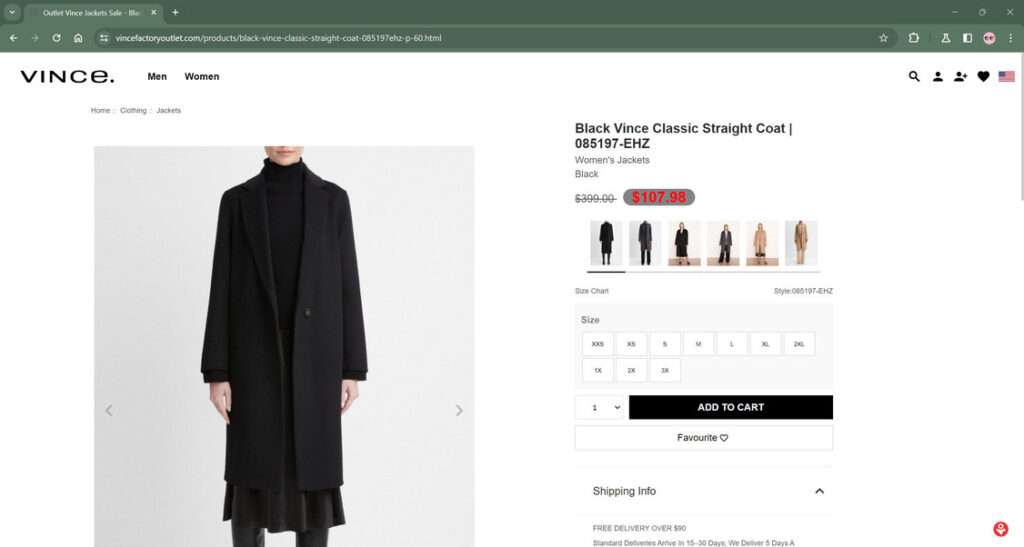Open the Women menu

pos(202,76)
